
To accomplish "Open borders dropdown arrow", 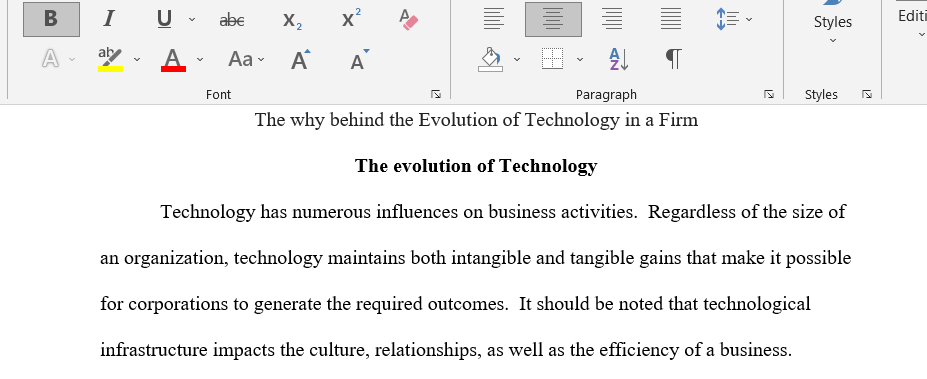I will 580,59.
